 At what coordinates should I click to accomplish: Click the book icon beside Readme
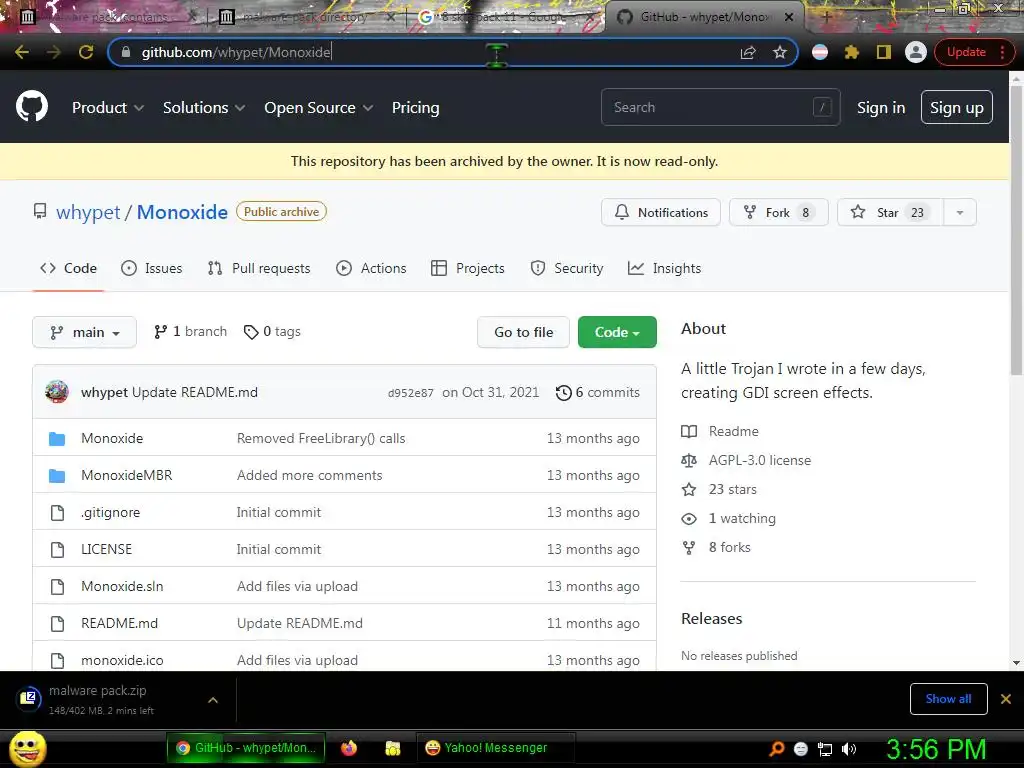pos(689,431)
